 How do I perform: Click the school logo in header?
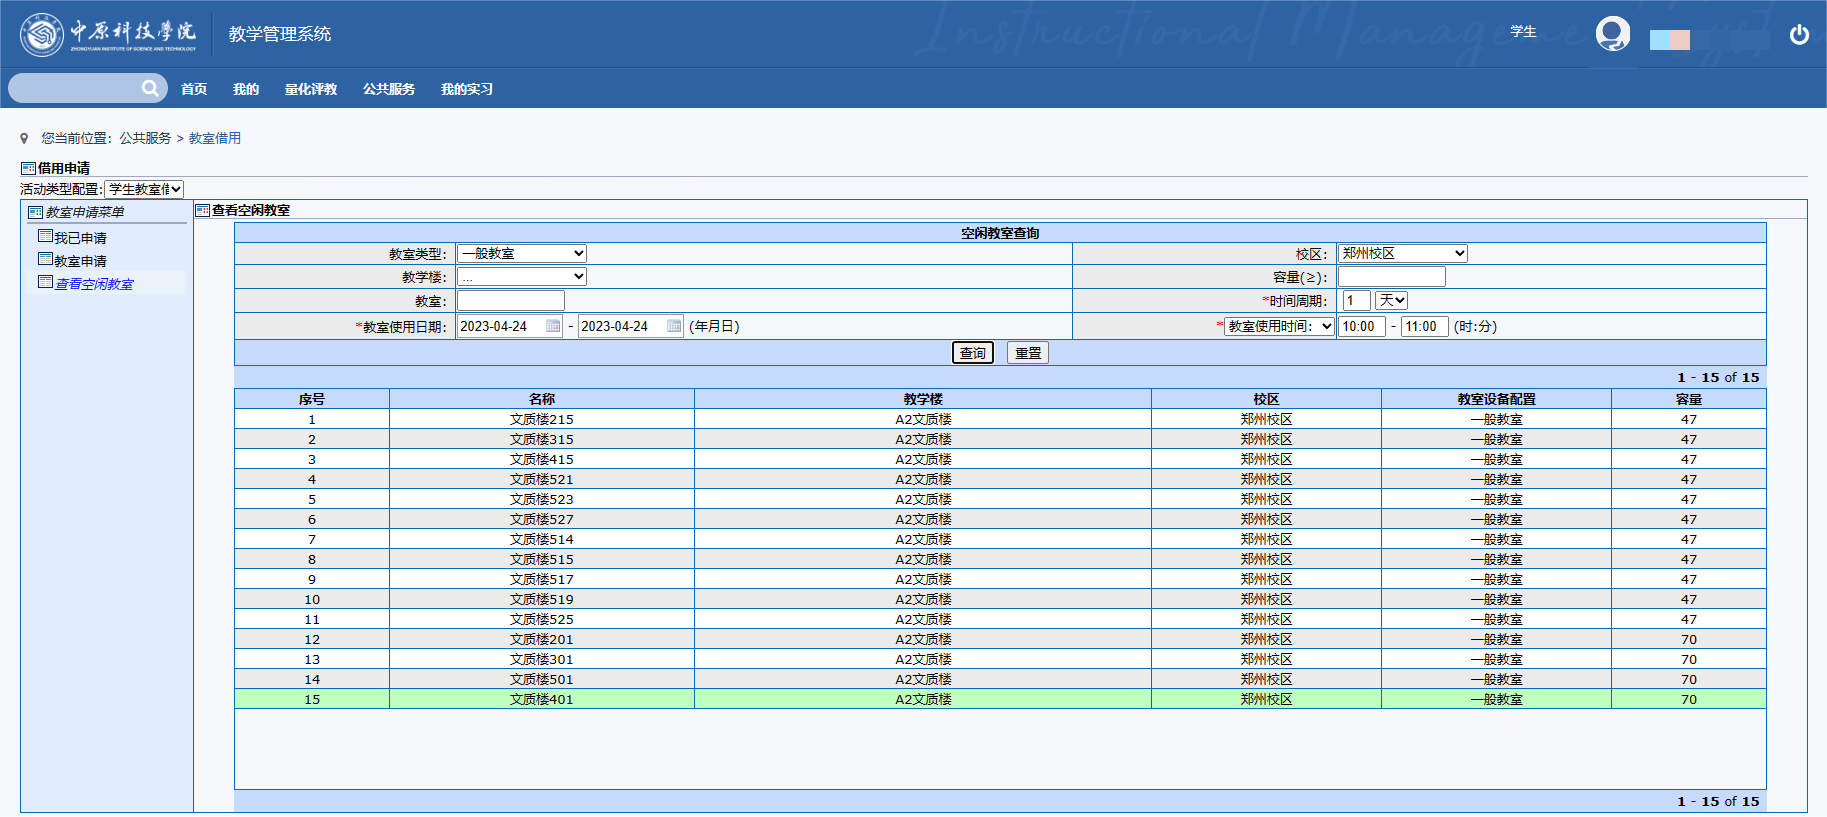coord(42,35)
